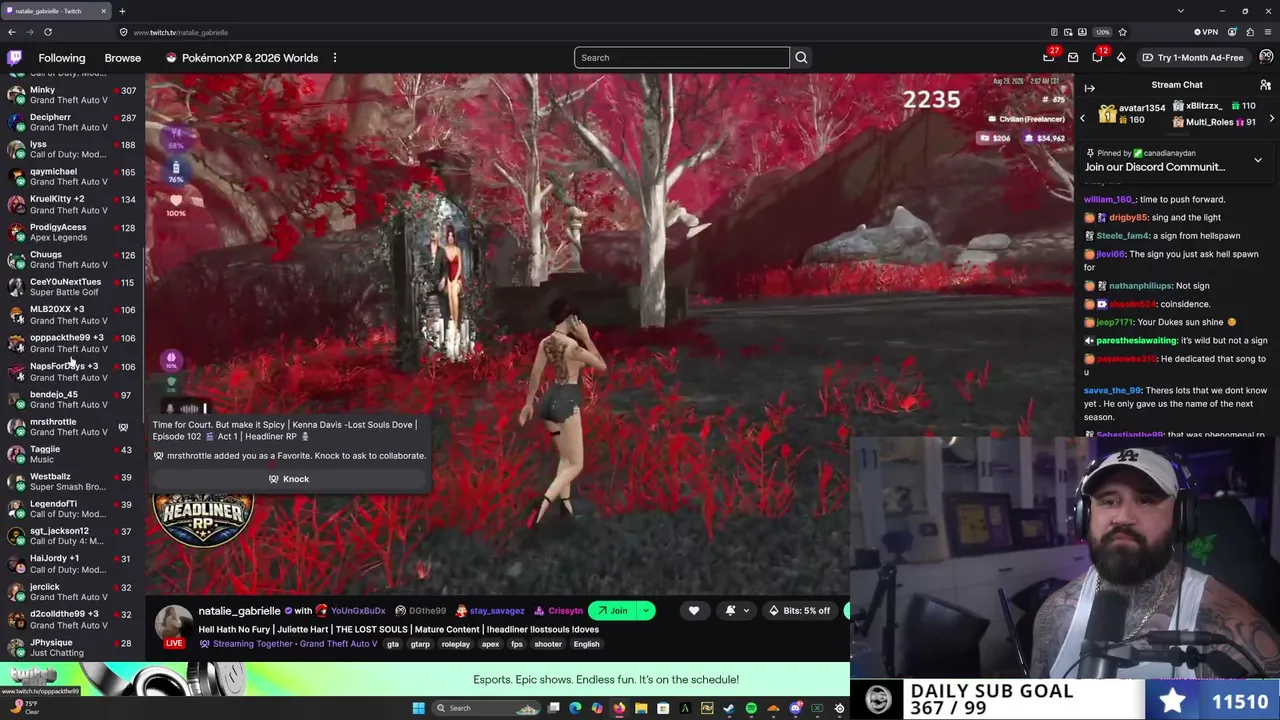Screen dimensions: 1280x720
Task: Go back in browser history
Action: coord(12,32)
